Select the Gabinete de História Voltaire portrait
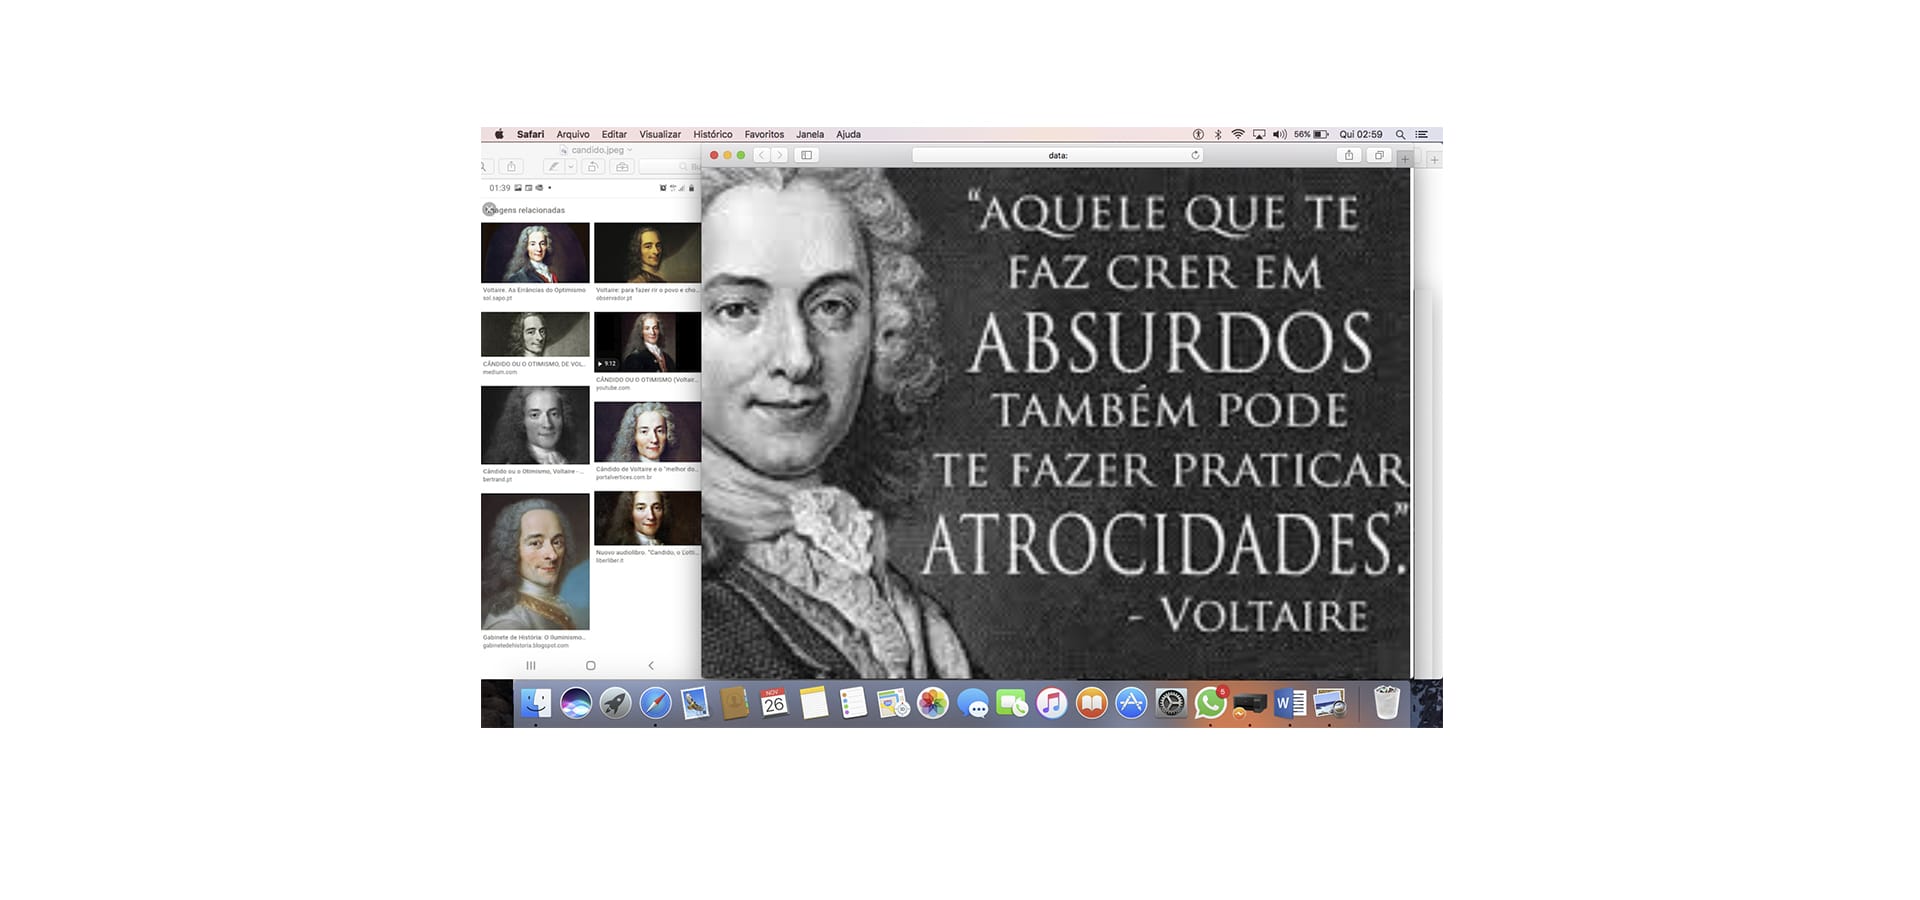 535,561
